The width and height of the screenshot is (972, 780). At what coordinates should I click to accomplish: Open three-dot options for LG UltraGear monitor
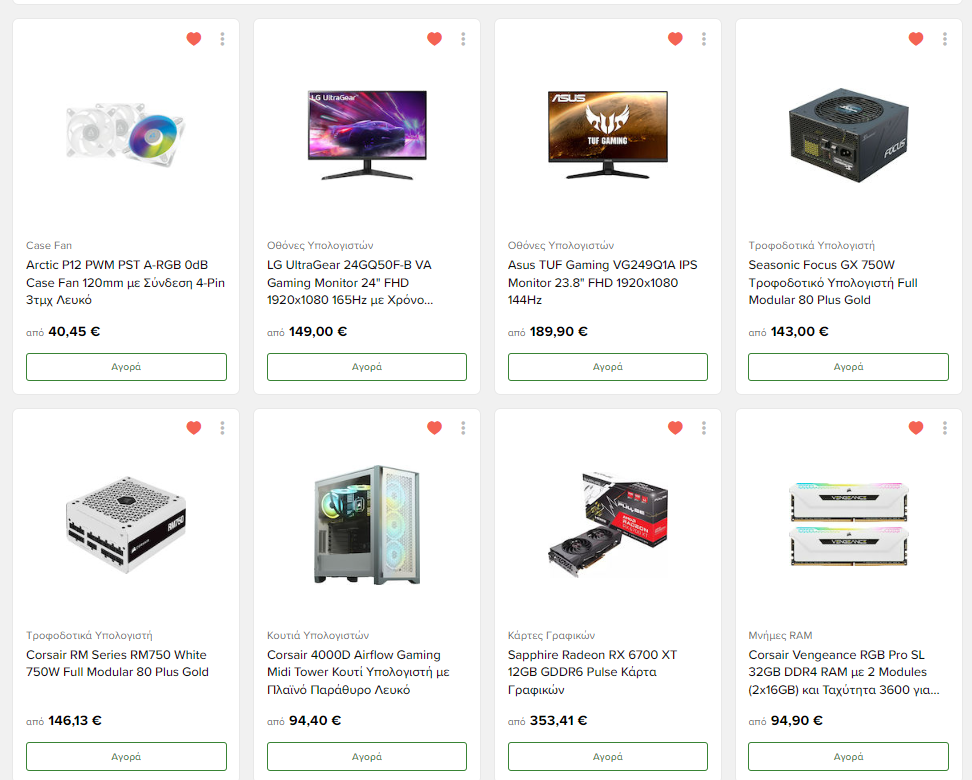pos(463,39)
